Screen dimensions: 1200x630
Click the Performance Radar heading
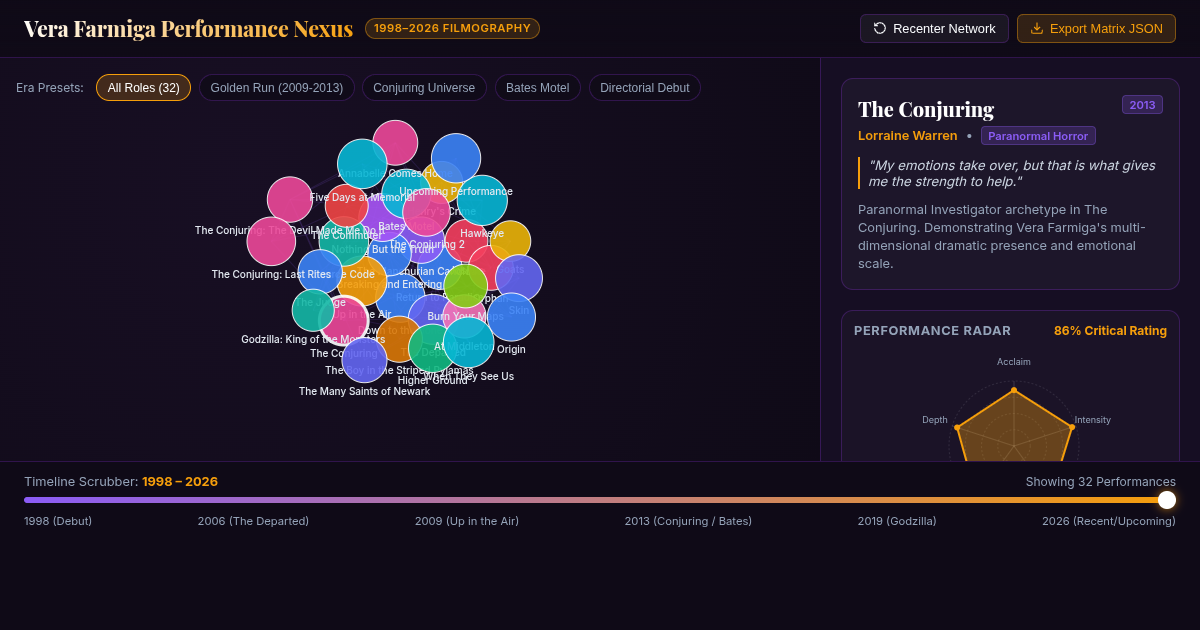pyautogui.click(x=932, y=331)
